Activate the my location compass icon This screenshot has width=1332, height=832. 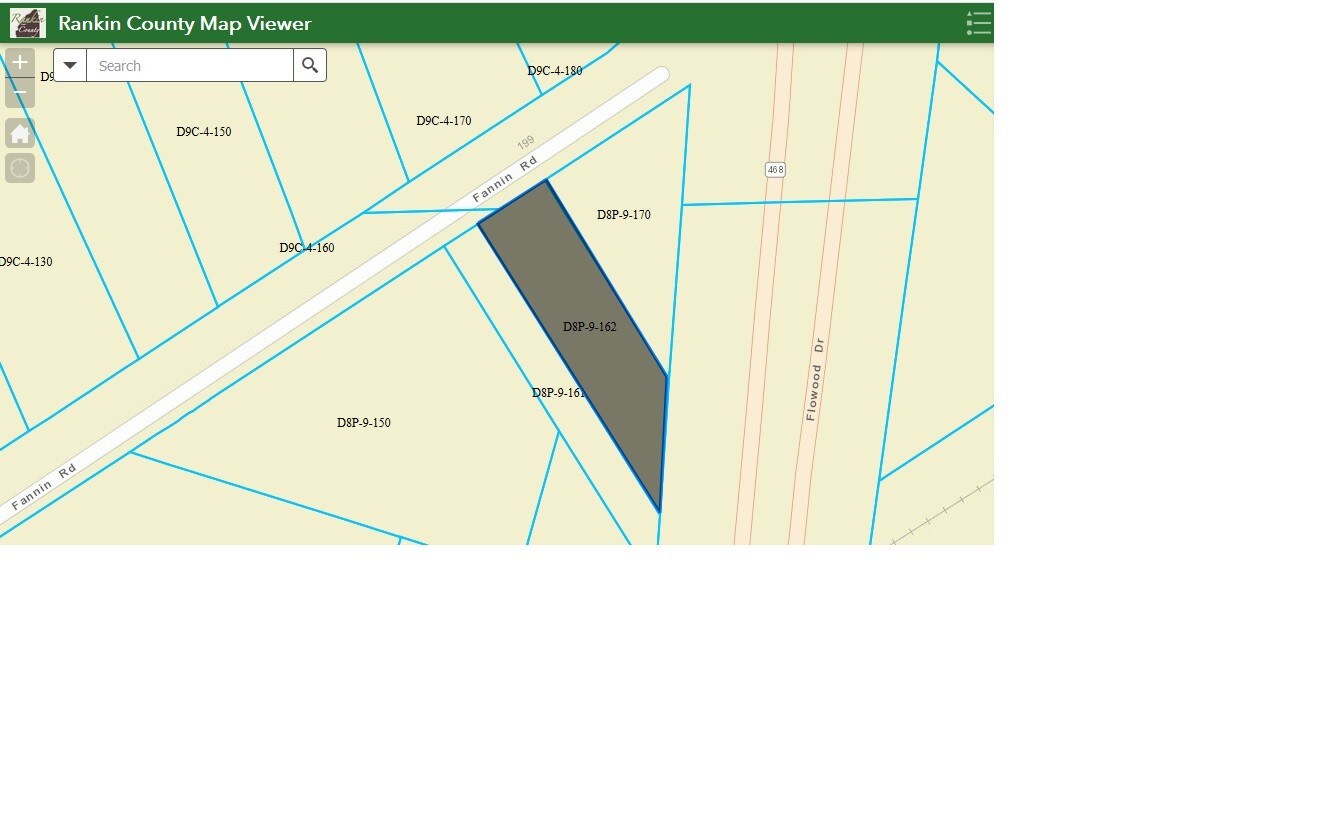pyautogui.click(x=20, y=168)
